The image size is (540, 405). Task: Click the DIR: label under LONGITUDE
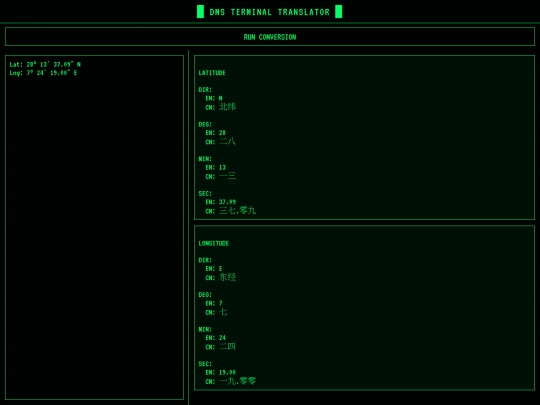click(205, 260)
